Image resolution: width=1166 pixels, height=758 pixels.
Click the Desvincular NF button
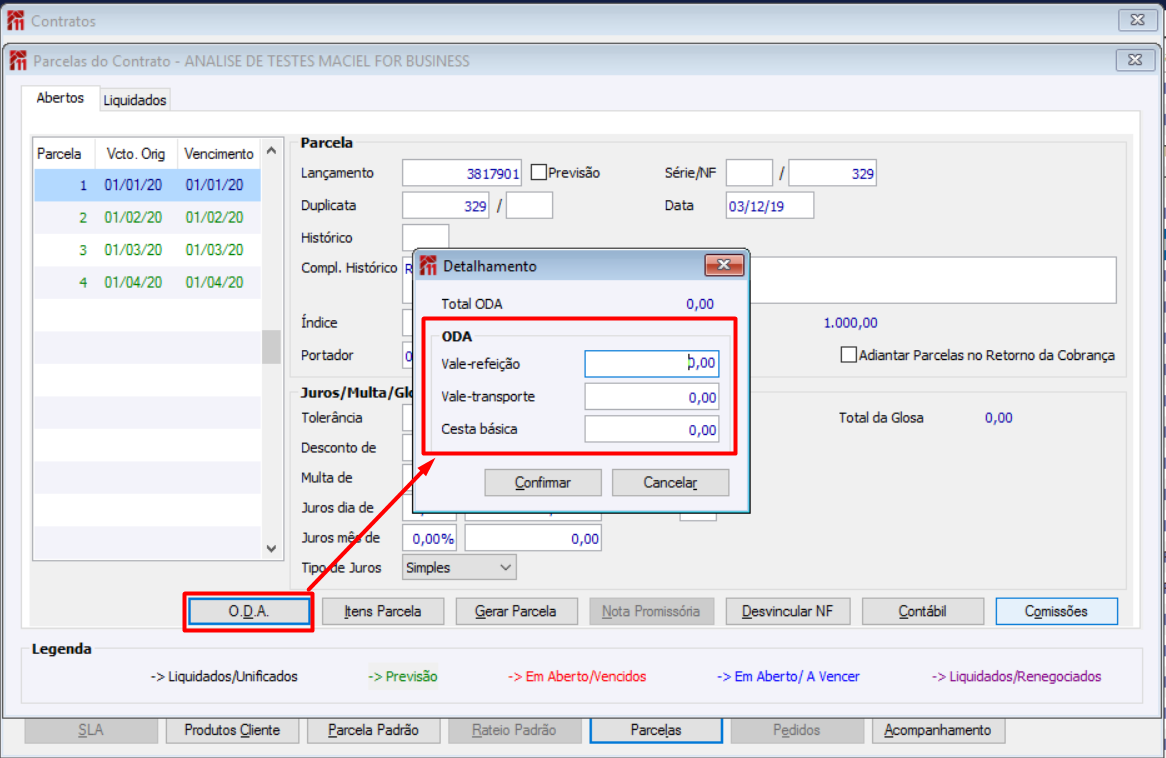tap(787, 611)
